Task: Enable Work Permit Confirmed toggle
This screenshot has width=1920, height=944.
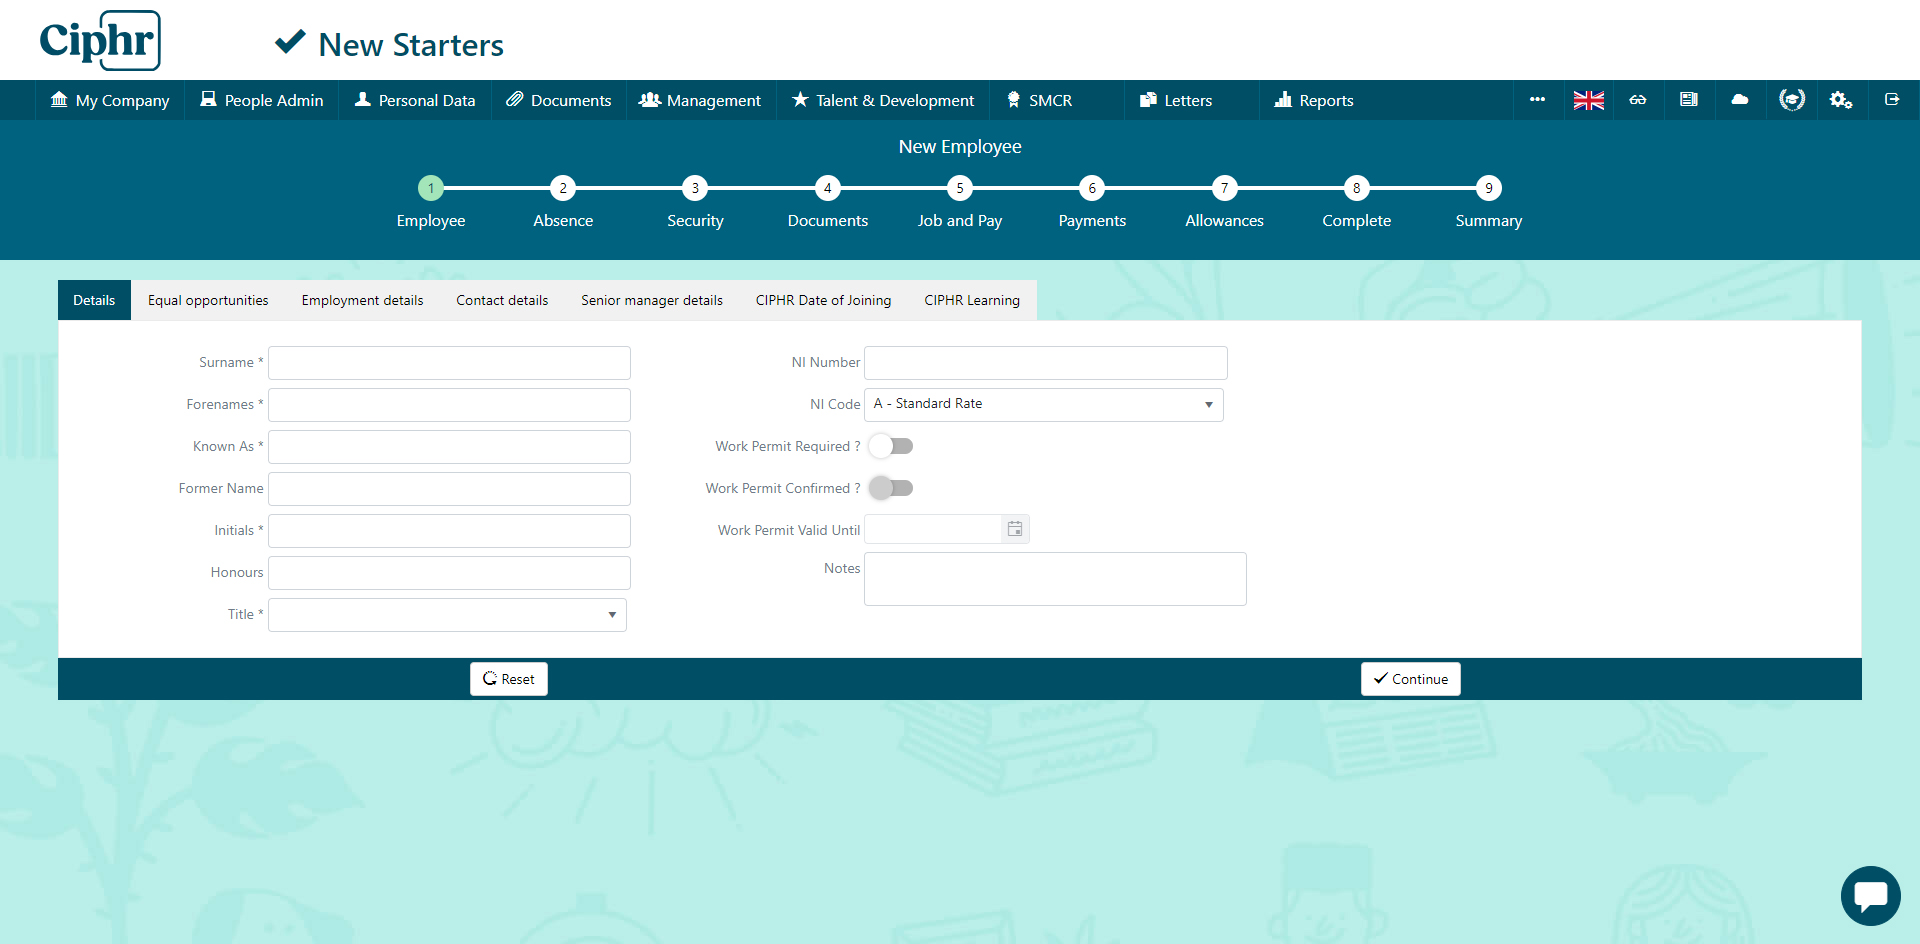Action: [891, 488]
